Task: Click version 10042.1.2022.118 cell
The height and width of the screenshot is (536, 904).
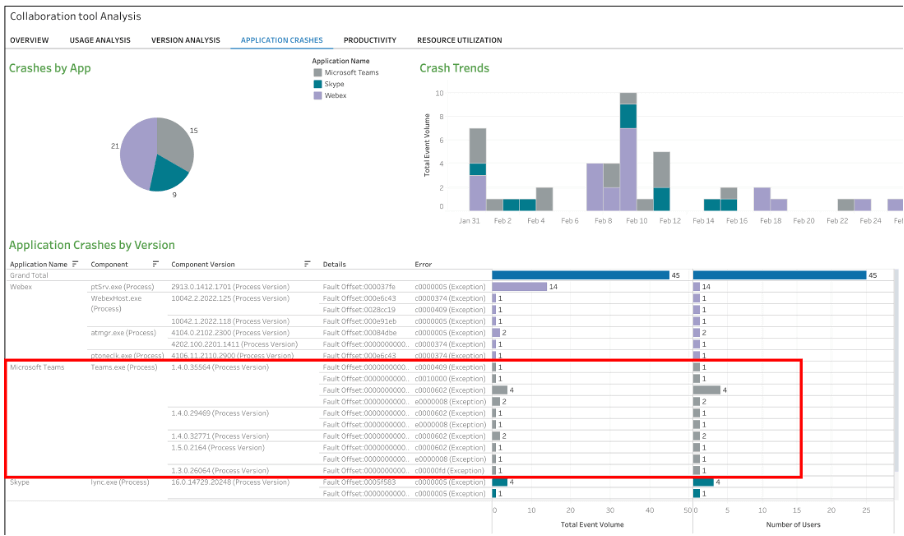Action: [x=231, y=321]
